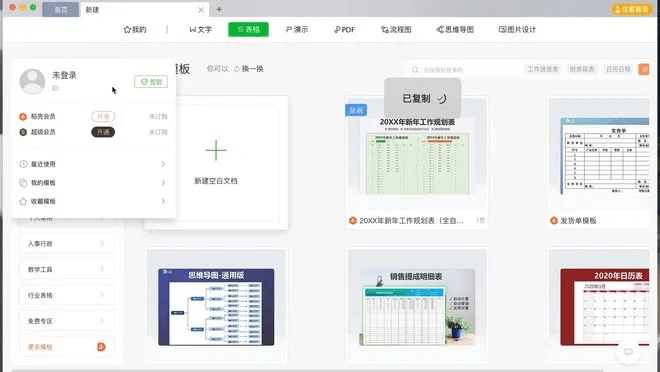Image resolution: width=660 pixels, height=372 pixels.
Task: Expand the 教学工具 category
Action: click(67, 269)
